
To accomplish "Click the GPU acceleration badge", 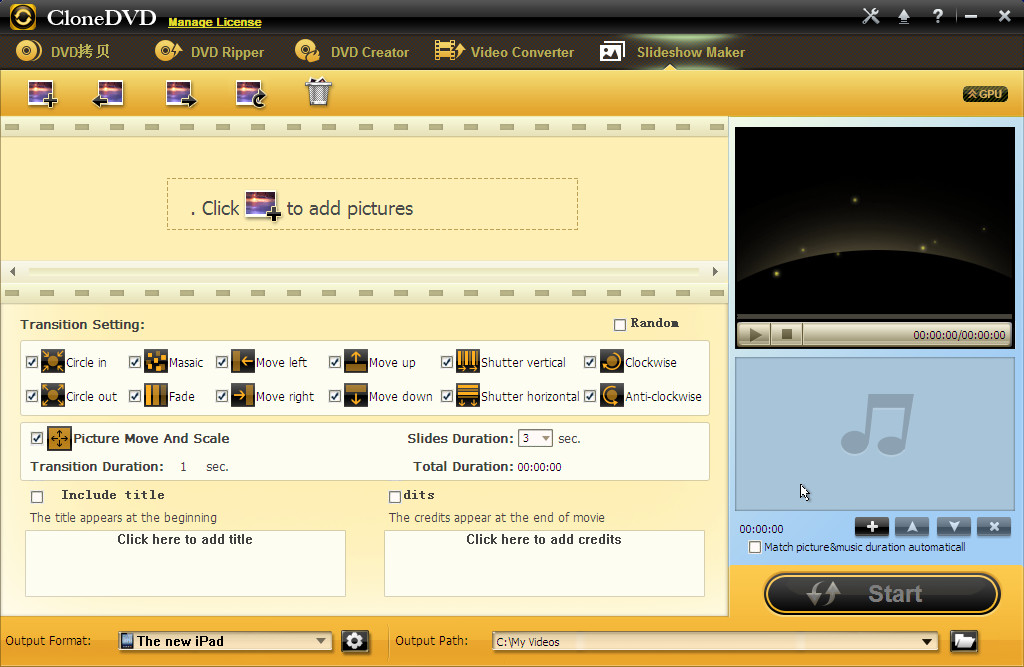I will (985, 94).
